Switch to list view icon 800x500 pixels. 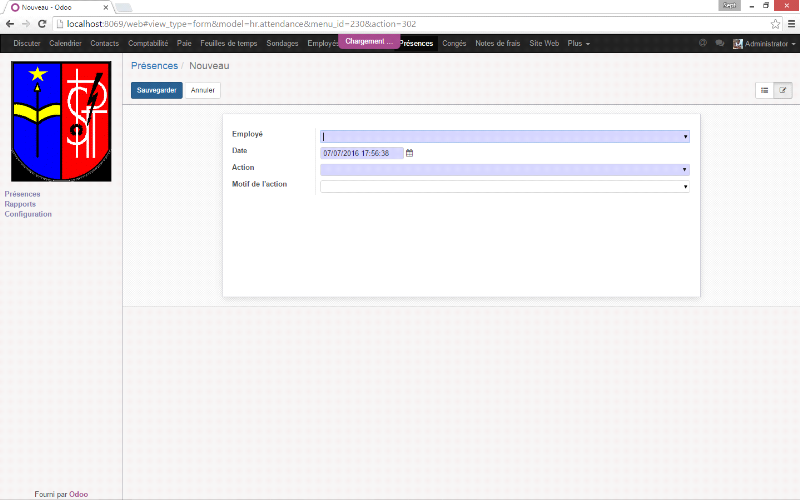point(764,90)
